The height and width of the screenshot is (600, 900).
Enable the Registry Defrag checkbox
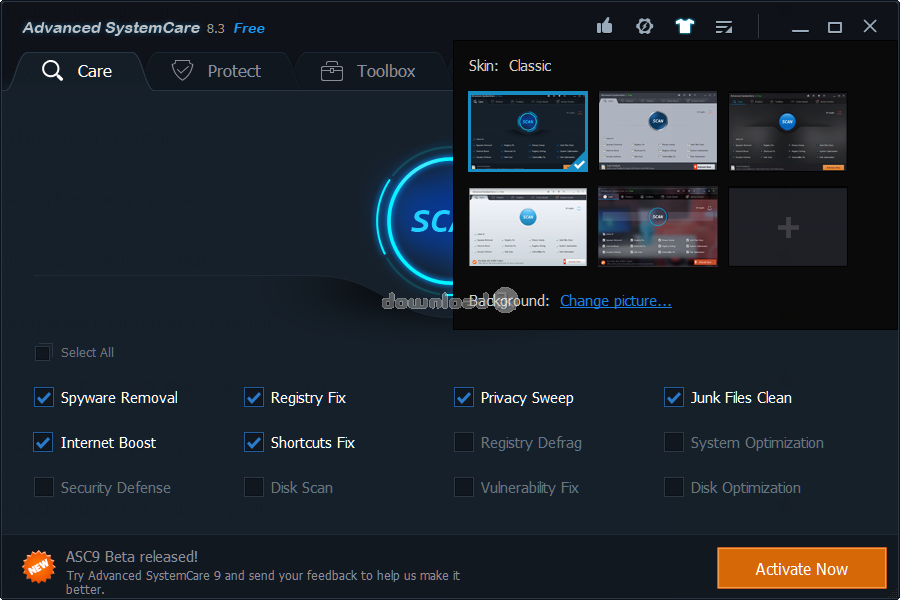click(464, 442)
